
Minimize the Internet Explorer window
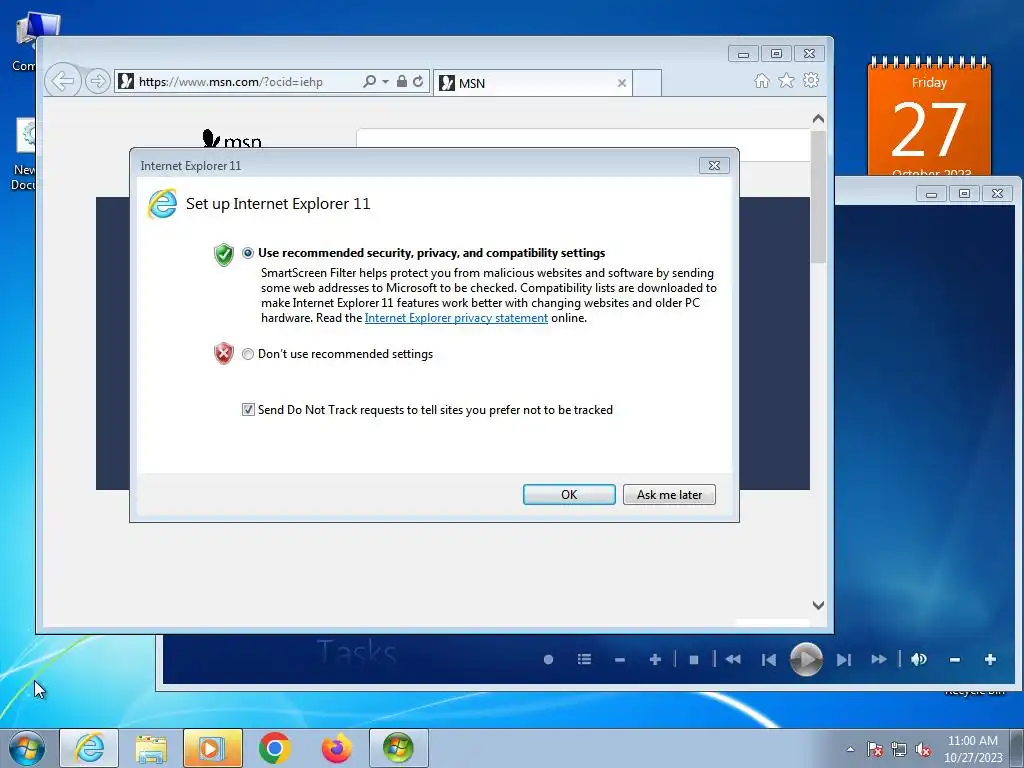click(x=743, y=54)
